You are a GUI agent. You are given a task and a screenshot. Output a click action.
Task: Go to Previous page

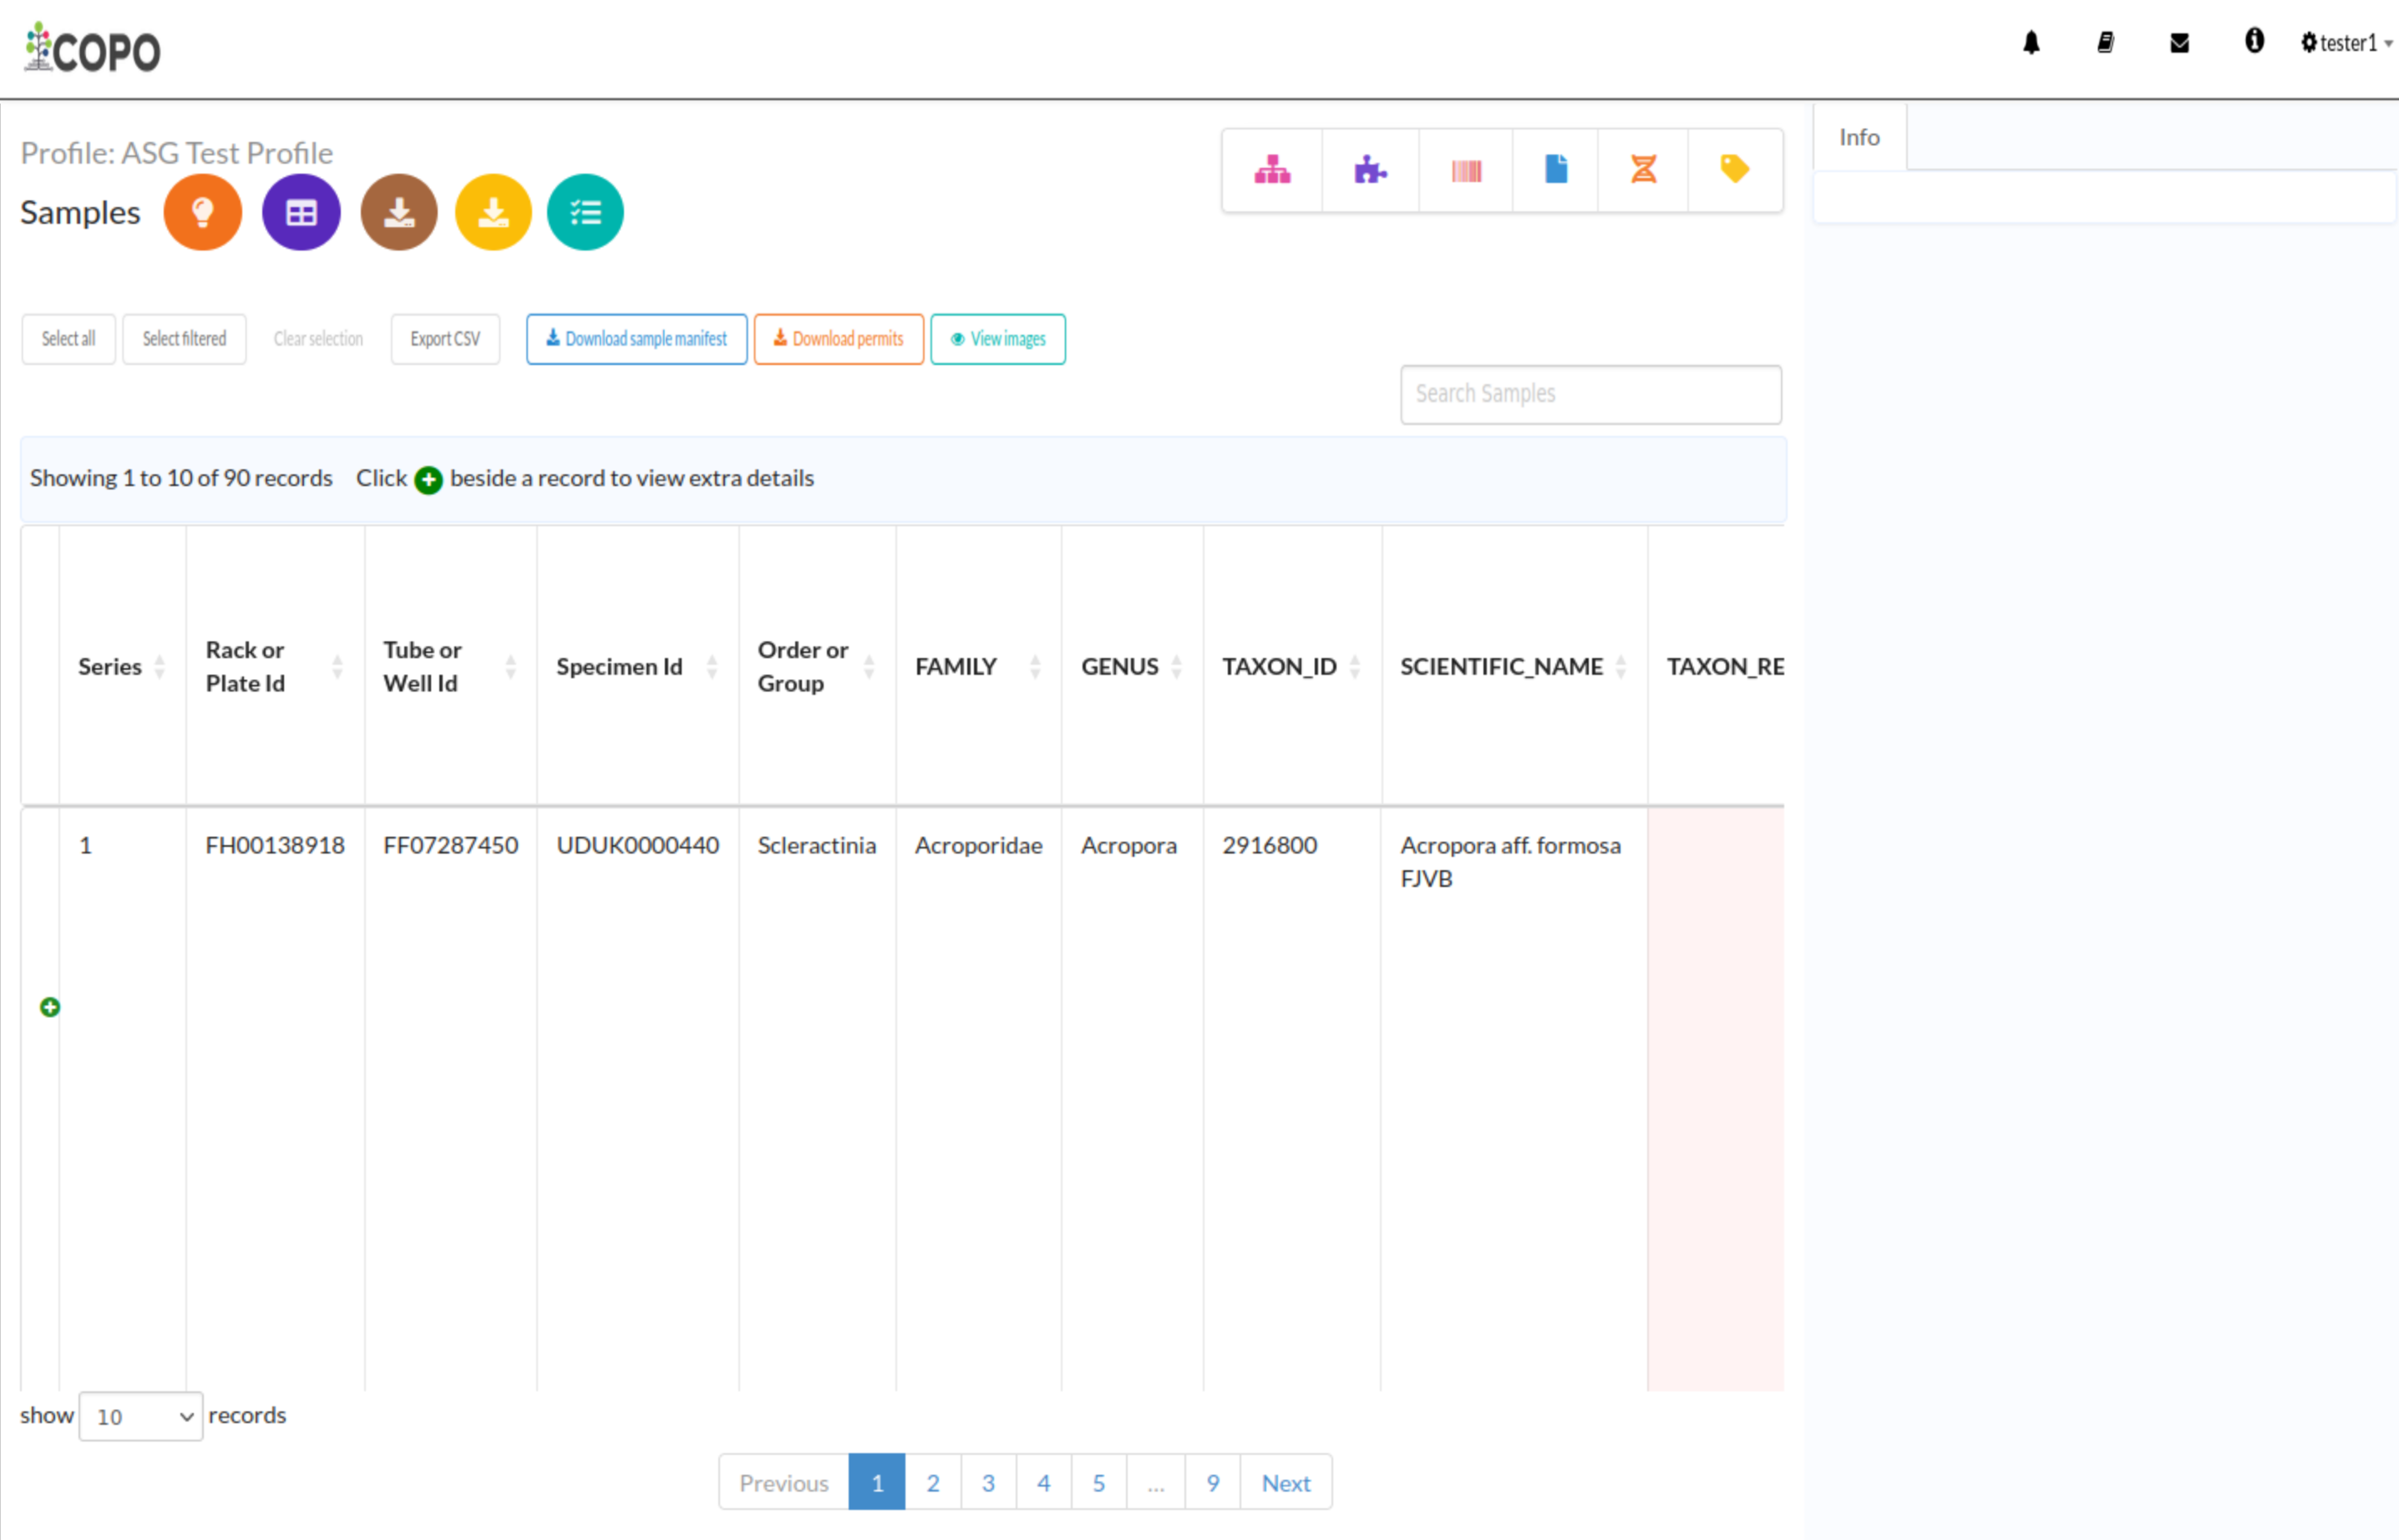tap(783, 1482)
